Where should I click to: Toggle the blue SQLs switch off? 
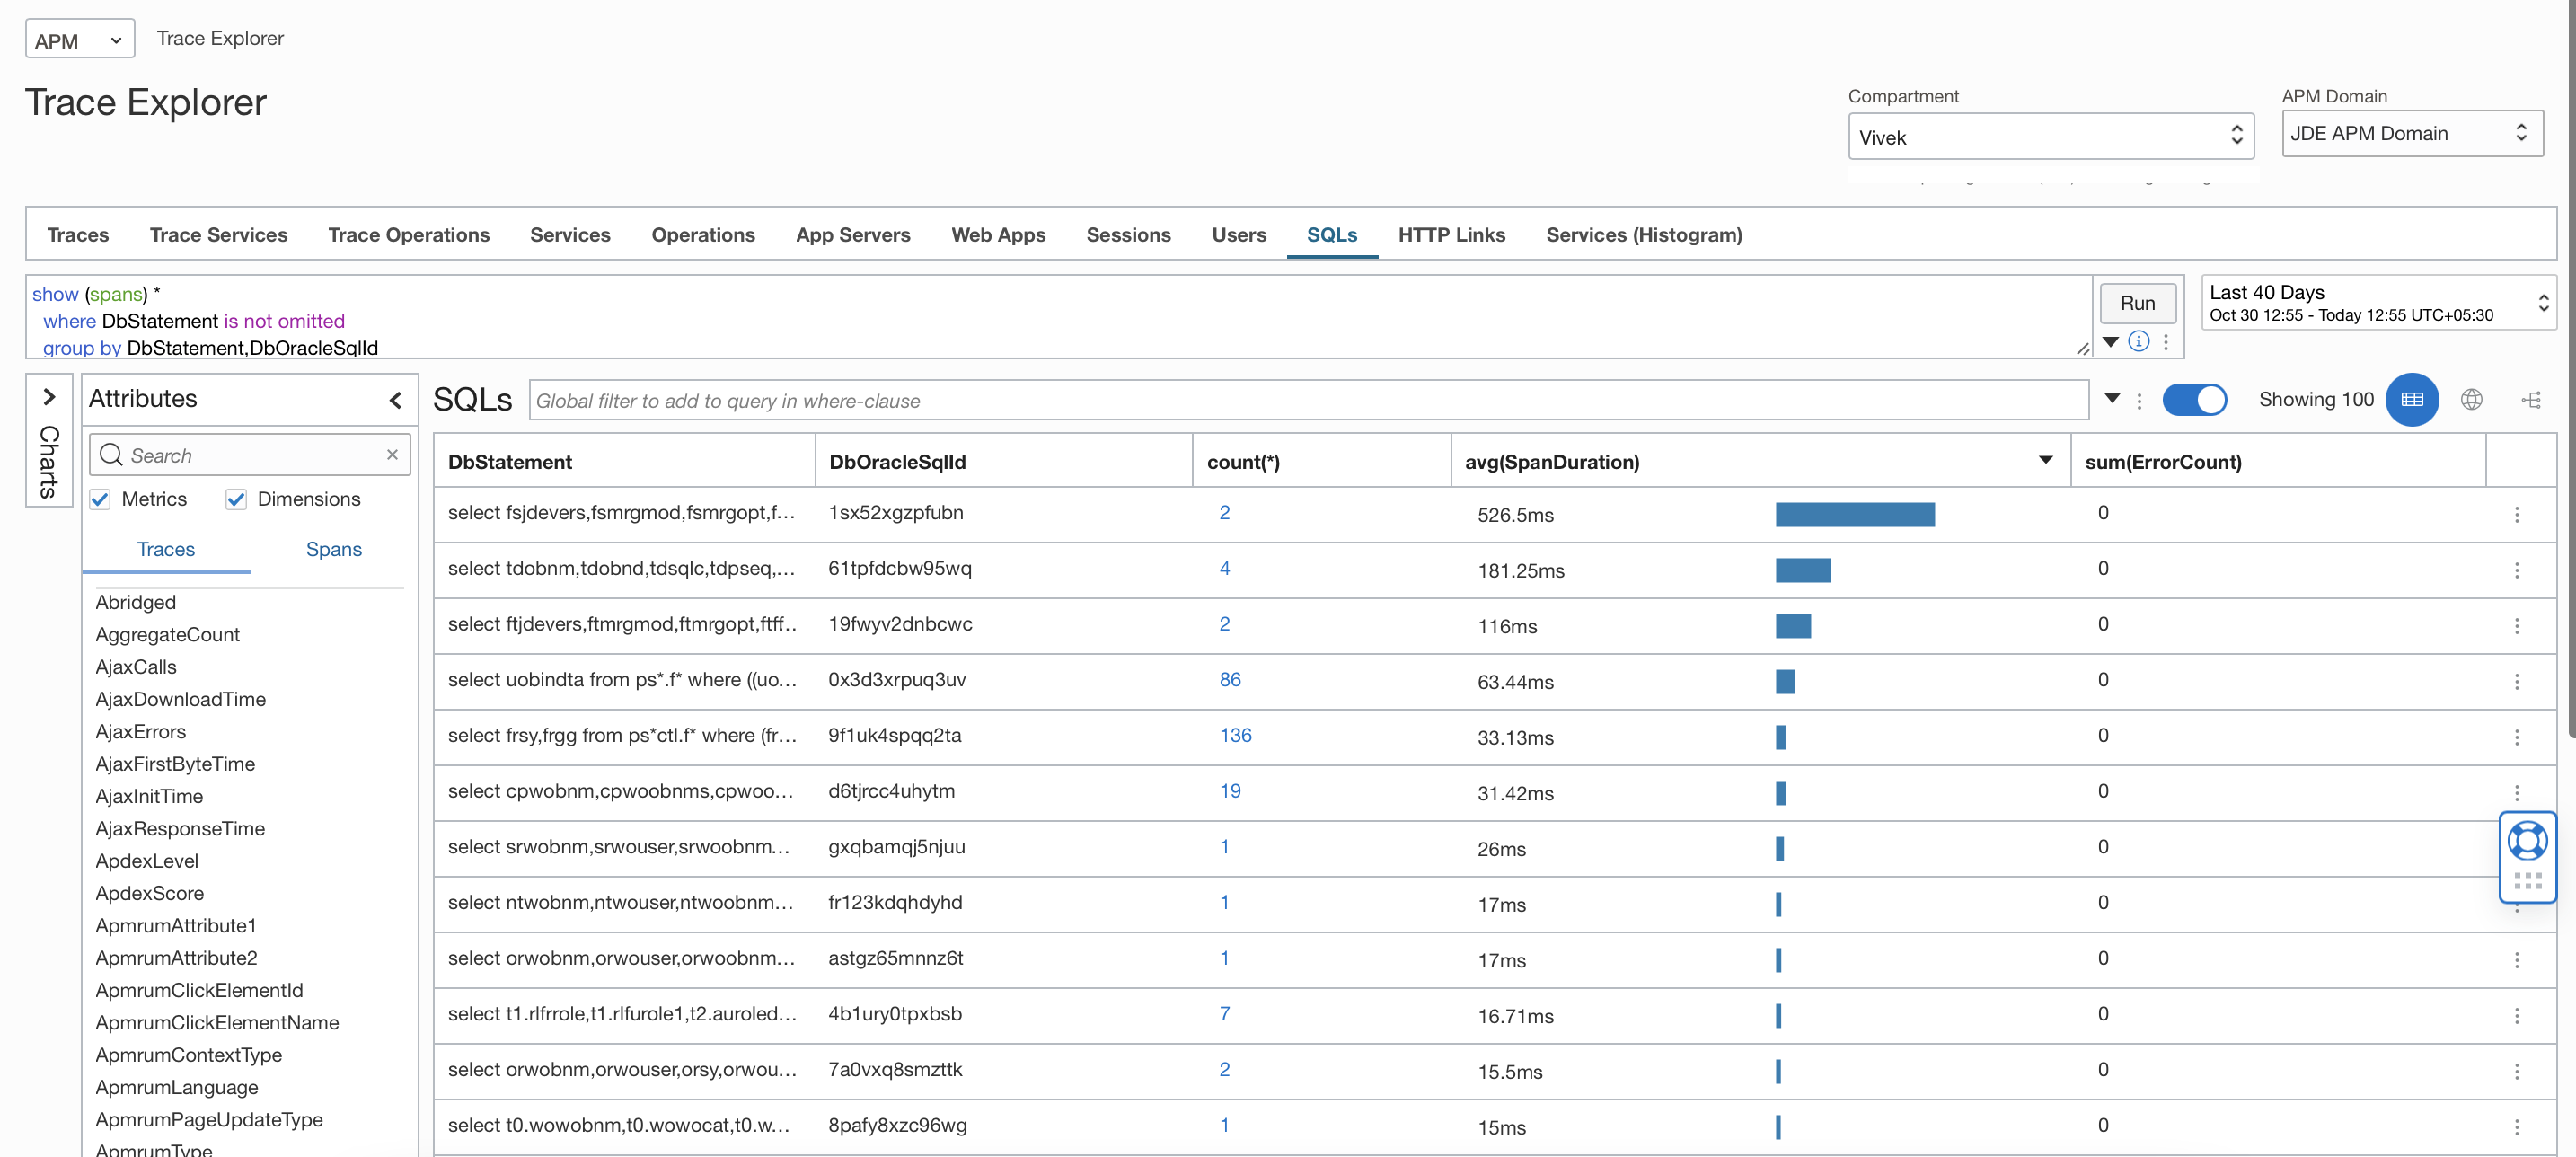point(2194,400)
